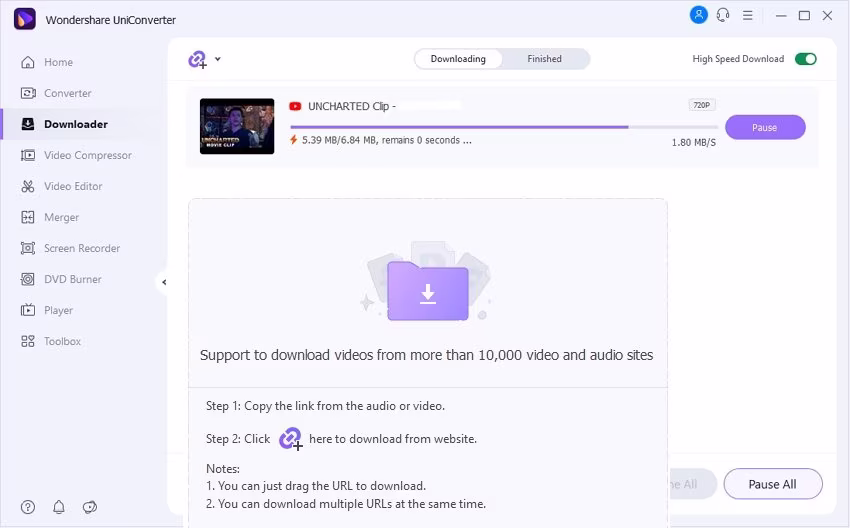Image resolution: width=850 pixels, height=528 pixels.
Task: Click the Wondershare UniConverter title text
Action: 111,20
